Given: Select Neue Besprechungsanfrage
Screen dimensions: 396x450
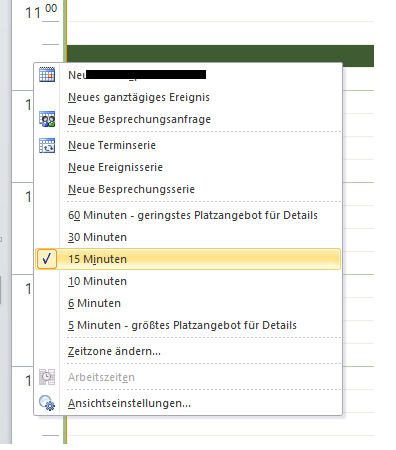Looking at the screenshot, I should click(x=188, y=119).
